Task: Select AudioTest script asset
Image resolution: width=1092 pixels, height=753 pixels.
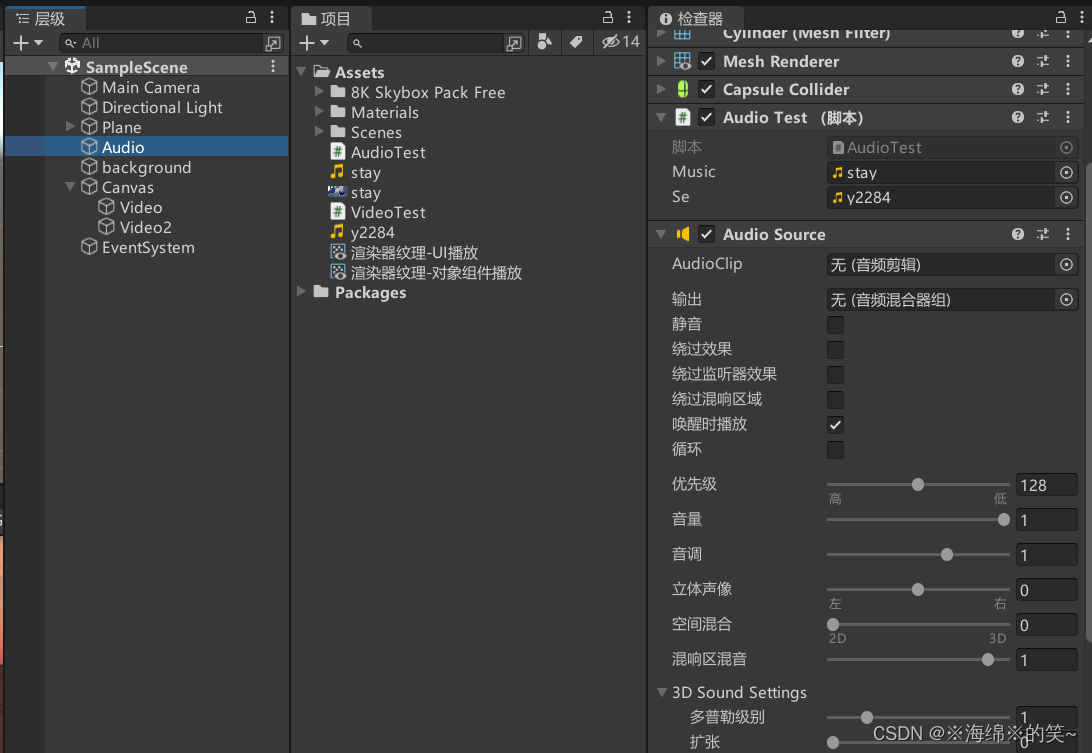Action: (388, 153)
